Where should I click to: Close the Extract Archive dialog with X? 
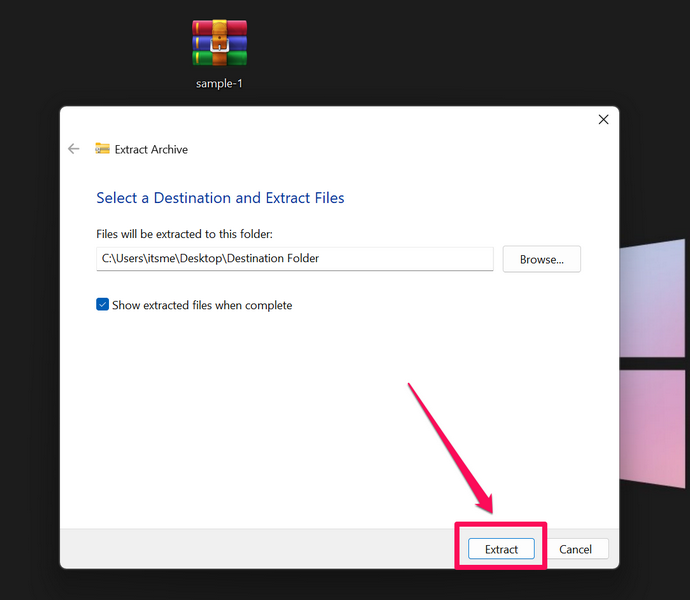pyautogui.click(x=603, y=120)
